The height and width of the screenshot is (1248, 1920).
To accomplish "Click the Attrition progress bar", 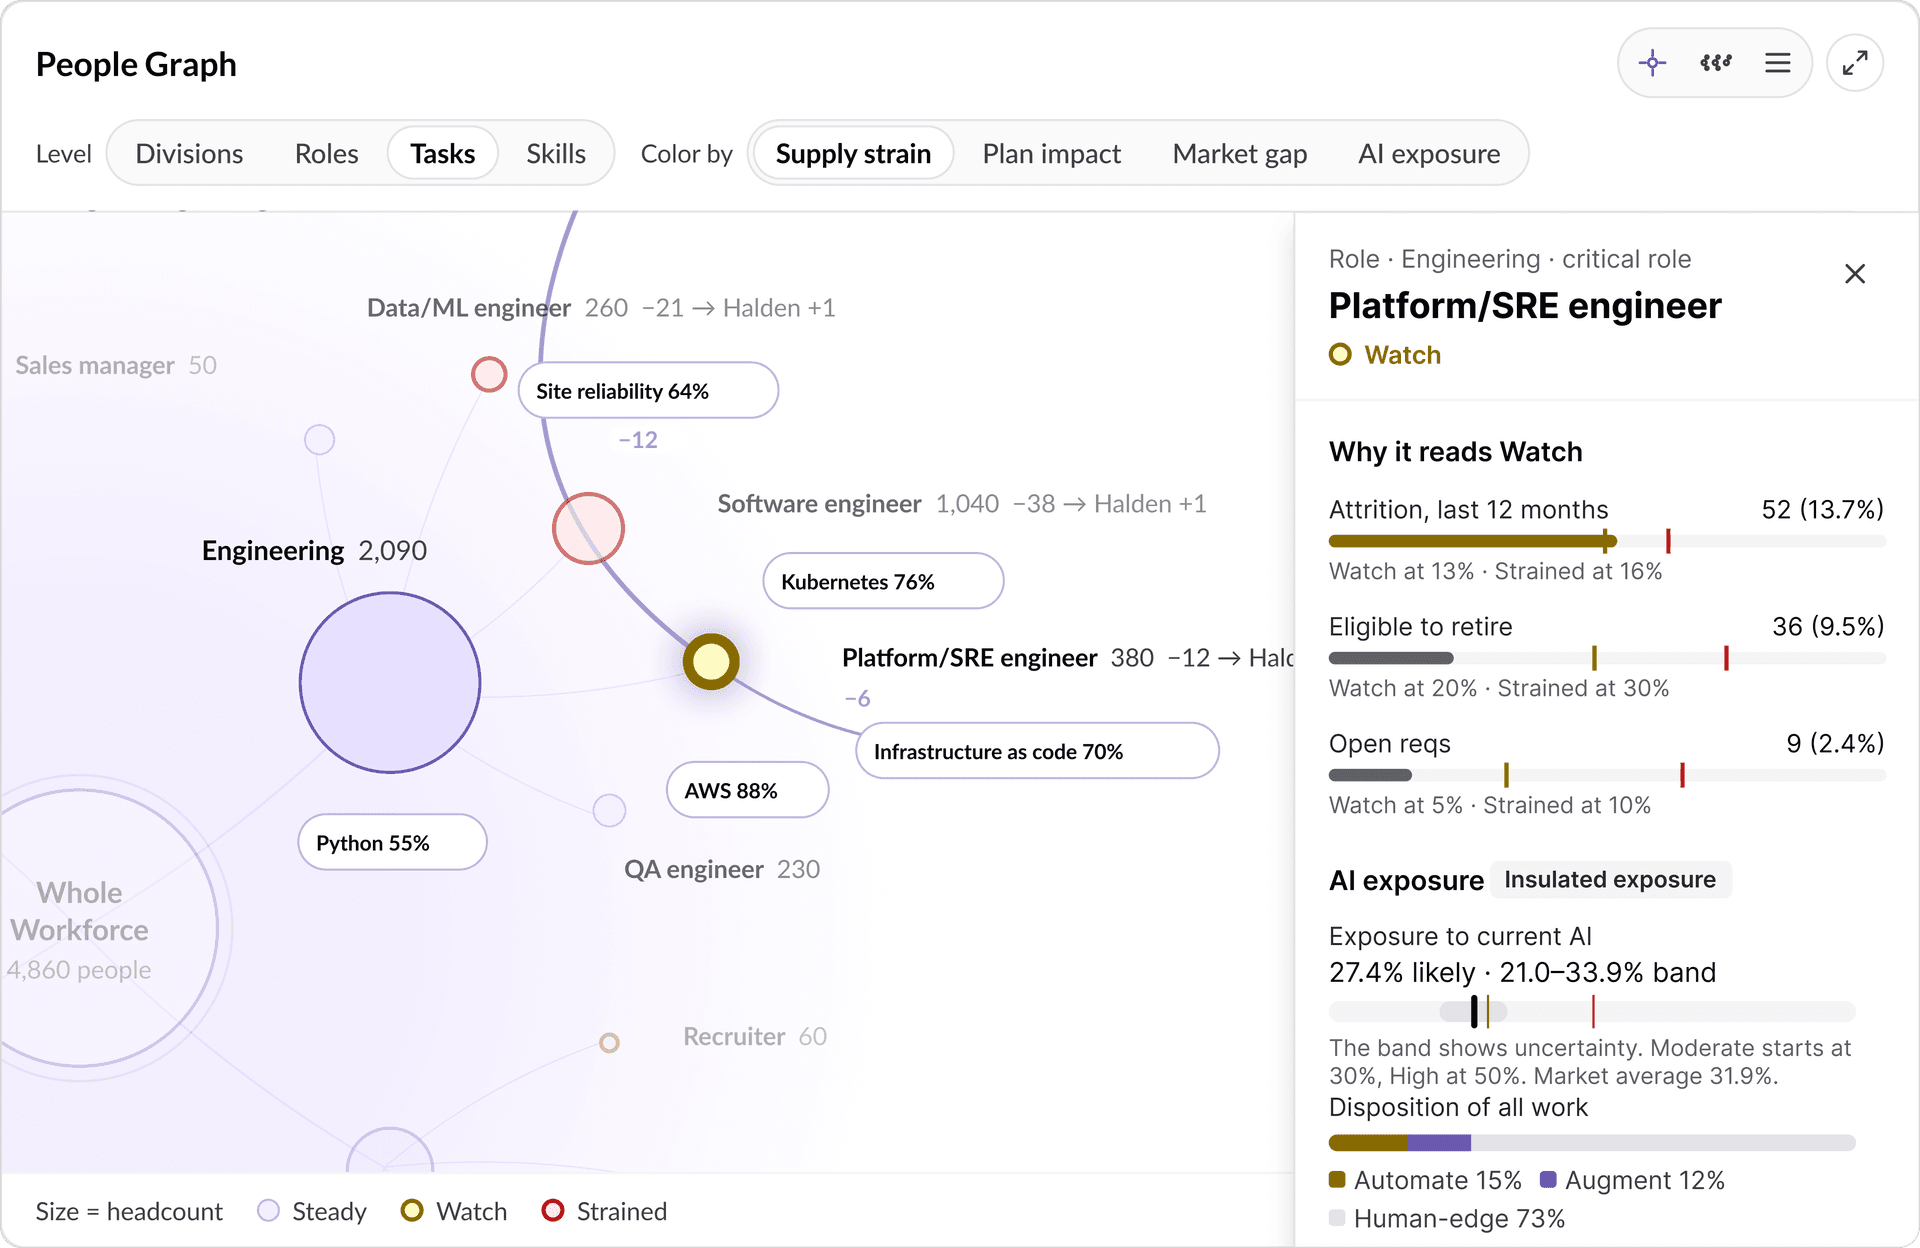I will coord(1607,541).
